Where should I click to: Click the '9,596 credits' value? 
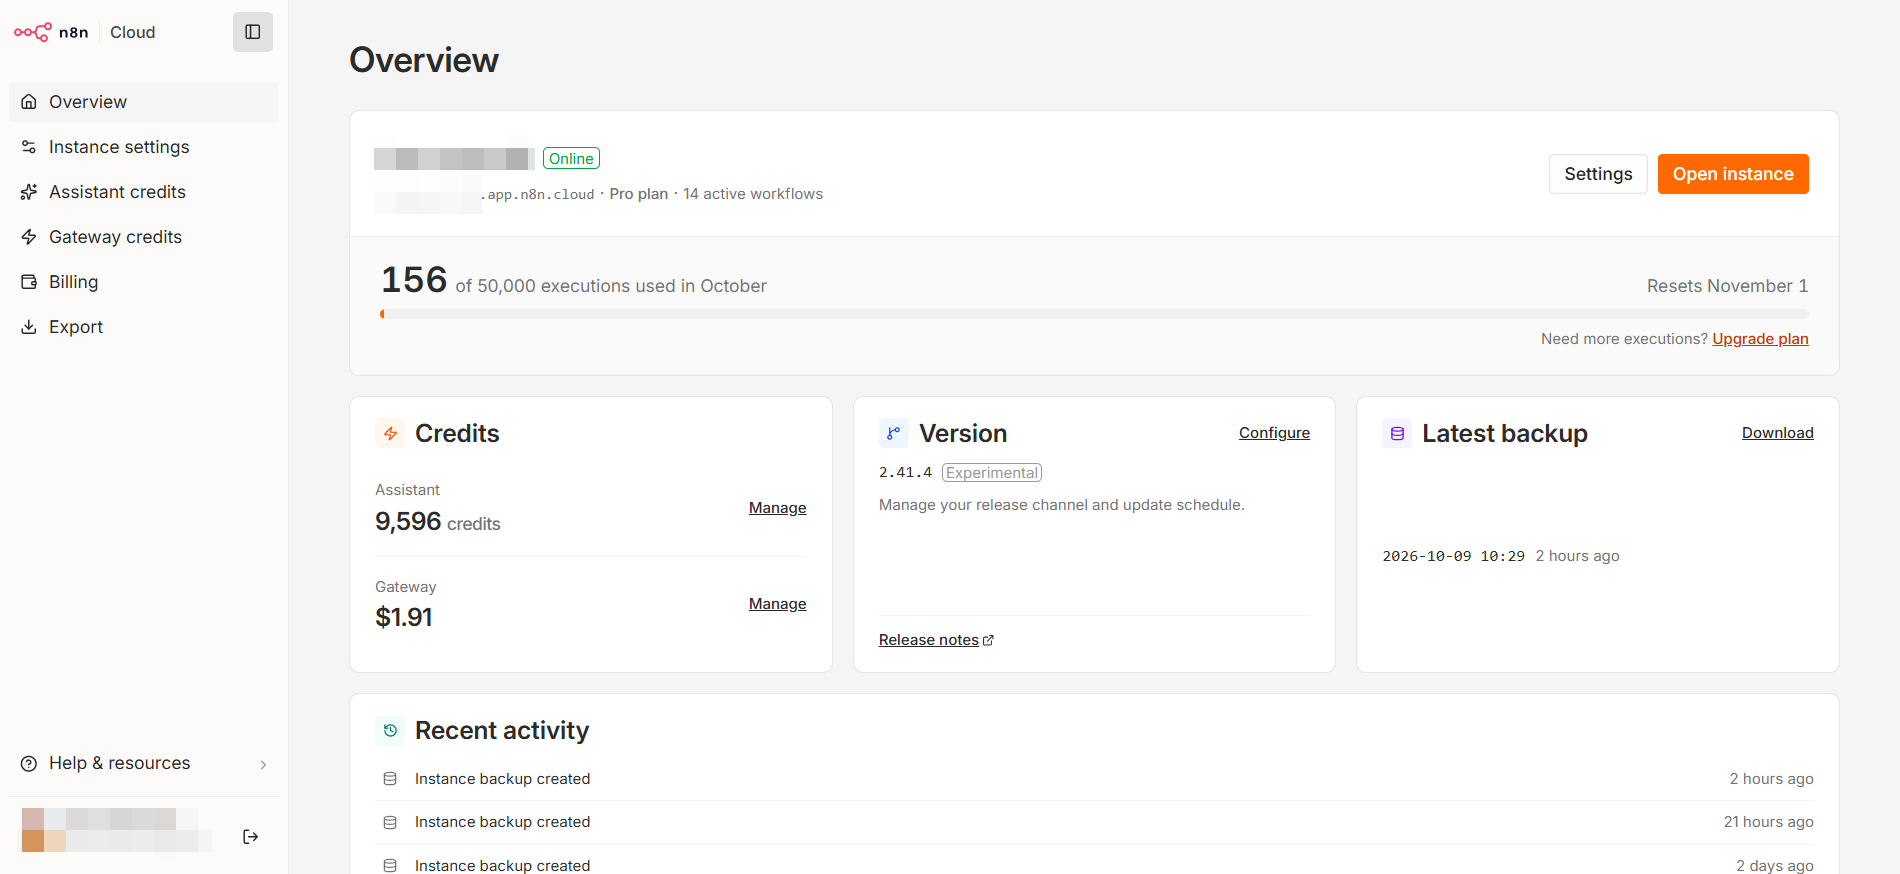click(437, 522)
